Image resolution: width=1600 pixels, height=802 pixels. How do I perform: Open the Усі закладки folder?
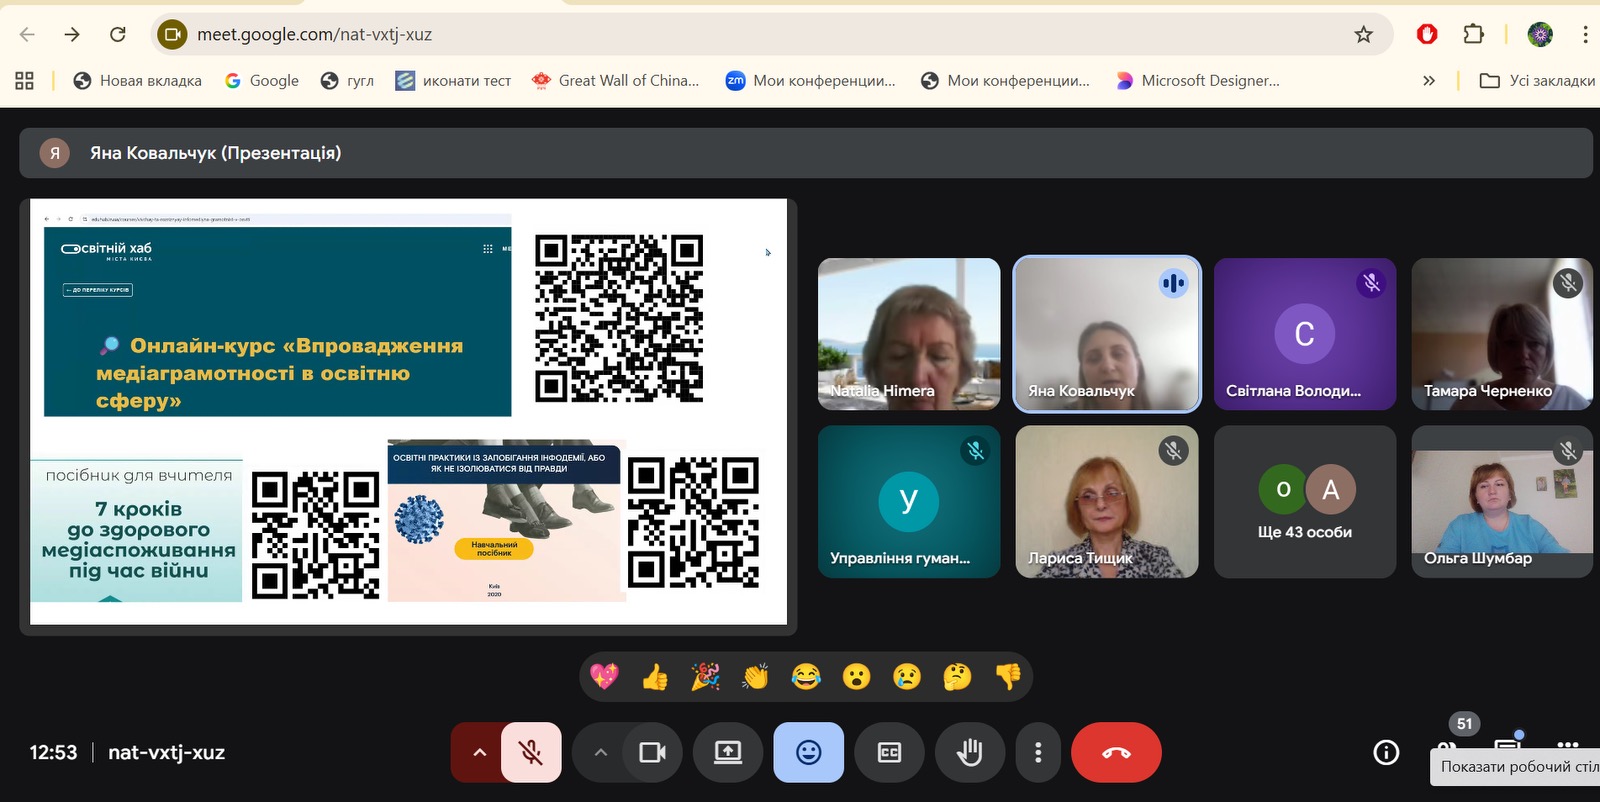click(x=1537, y=81)
